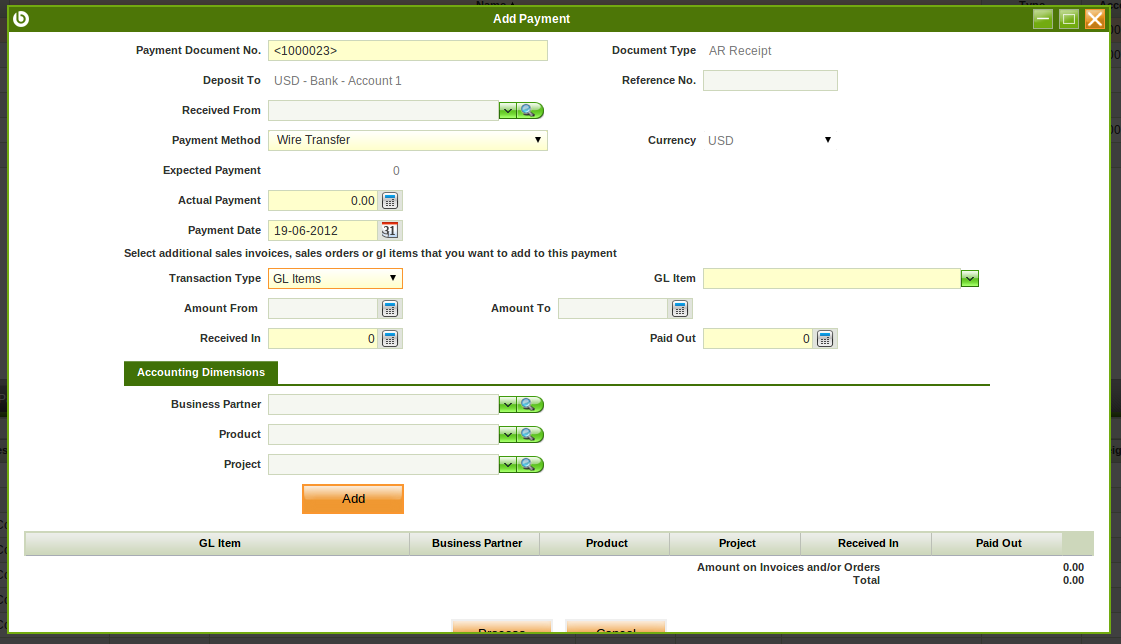Image resolution: width=1121 pixels, height=644 pixels.
Task: Open the Payment Date calendar picker
Action: click(390, 231)
